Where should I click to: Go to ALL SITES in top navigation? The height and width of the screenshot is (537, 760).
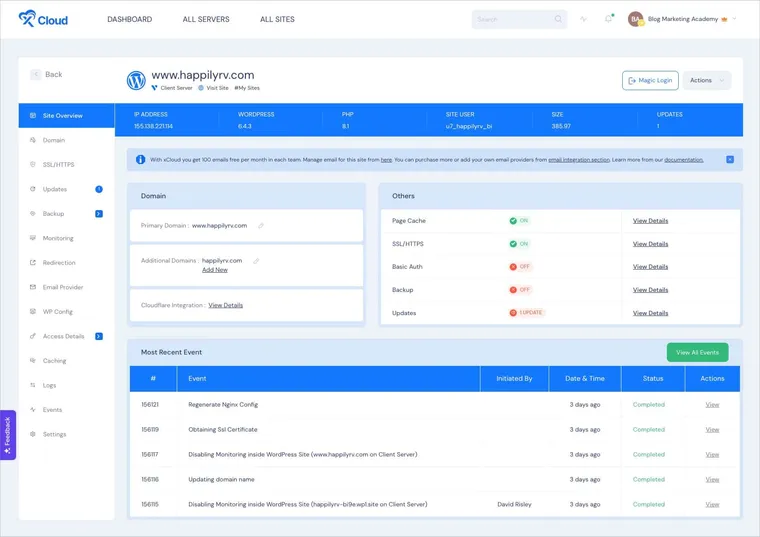tap(277, 19)
